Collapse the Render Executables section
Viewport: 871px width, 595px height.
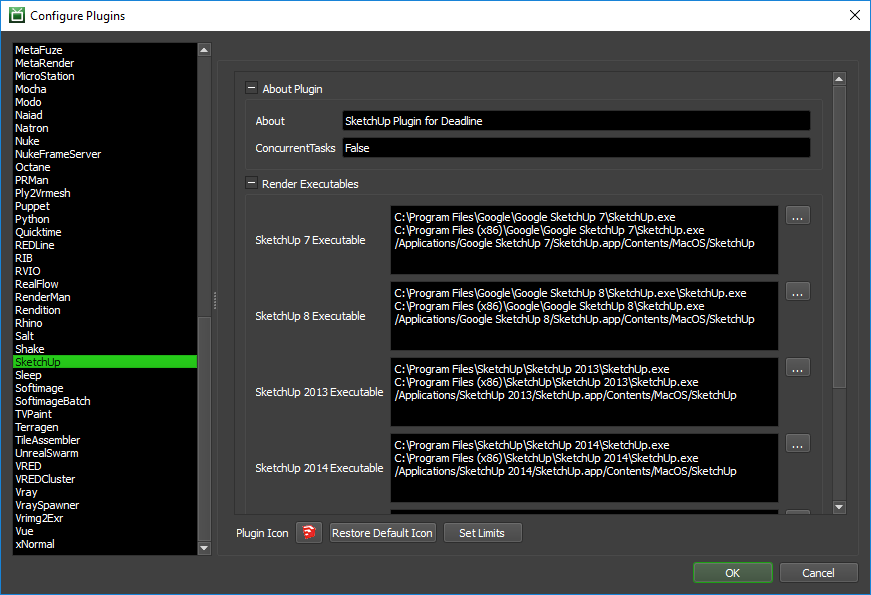pyautogui.click(x=252, y=183)
